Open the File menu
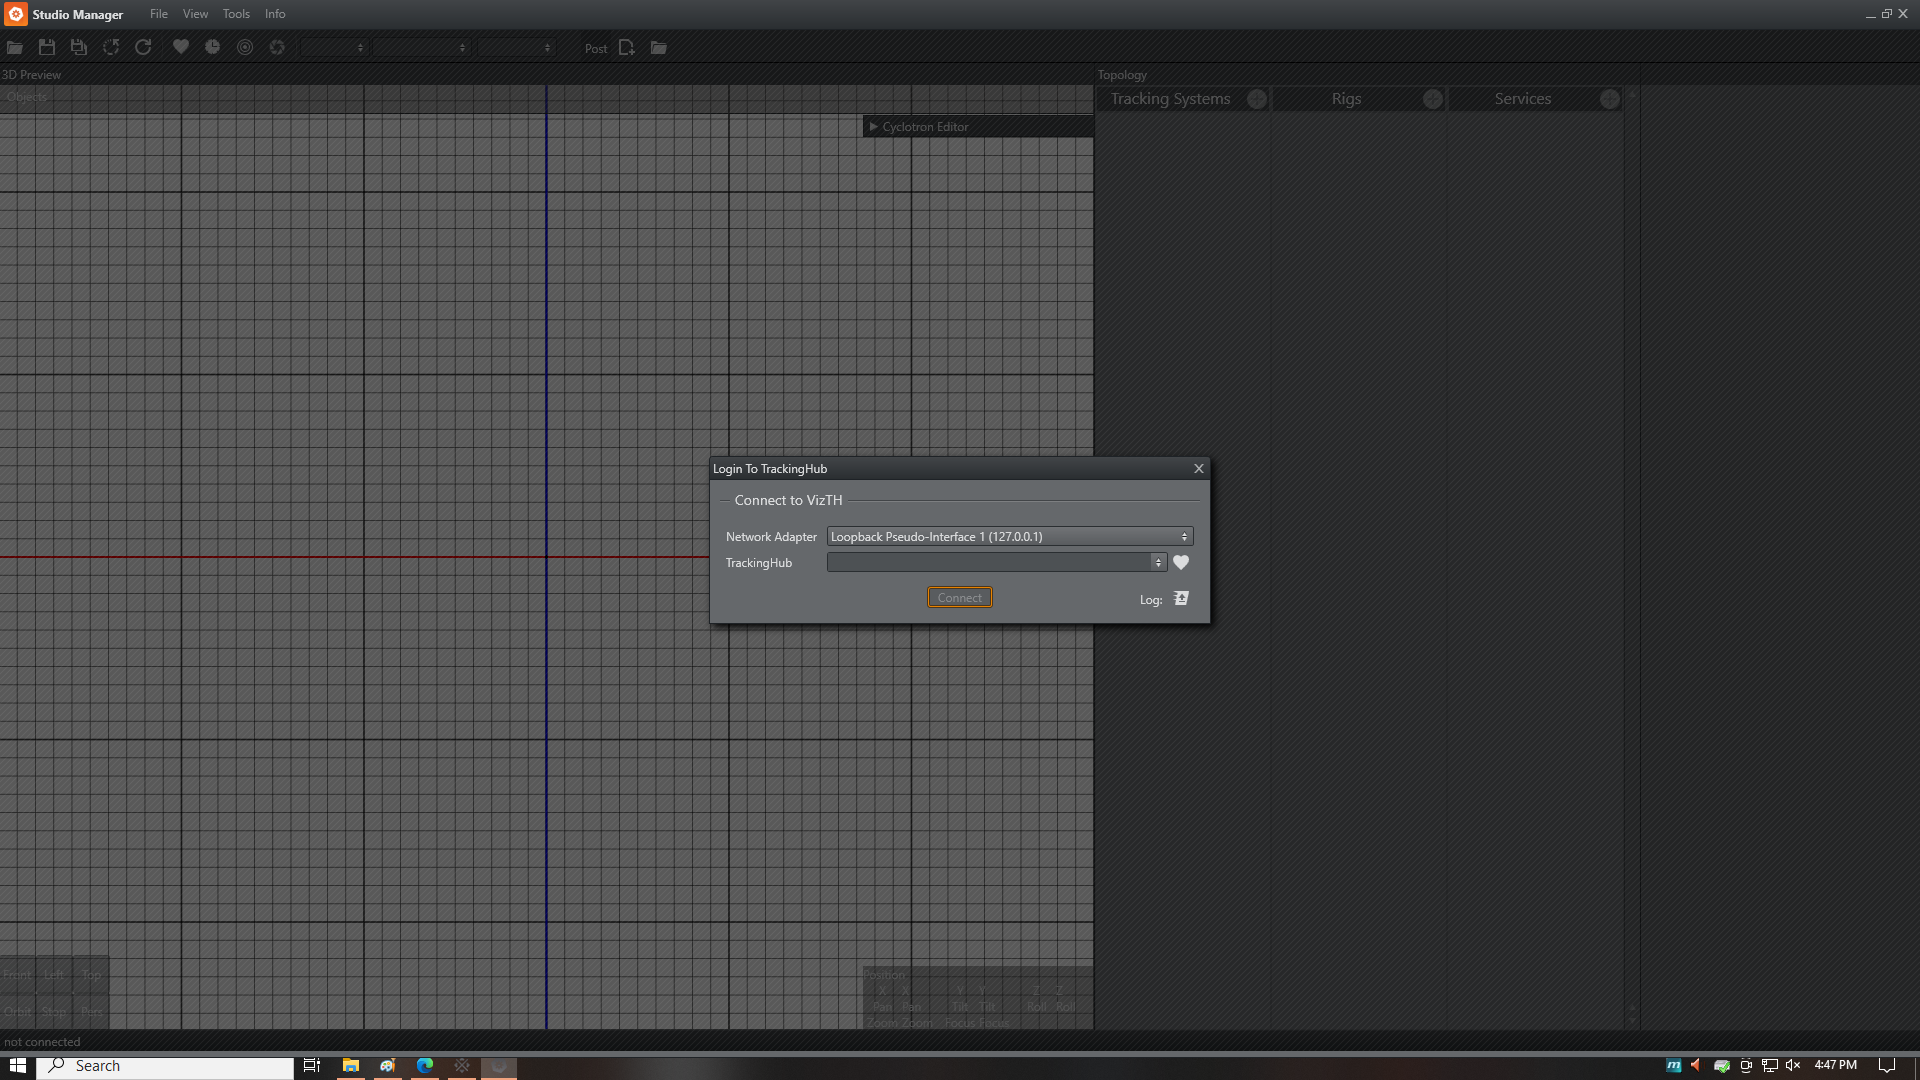Viewport: 1920px width, 1080px height. (158, 14)
